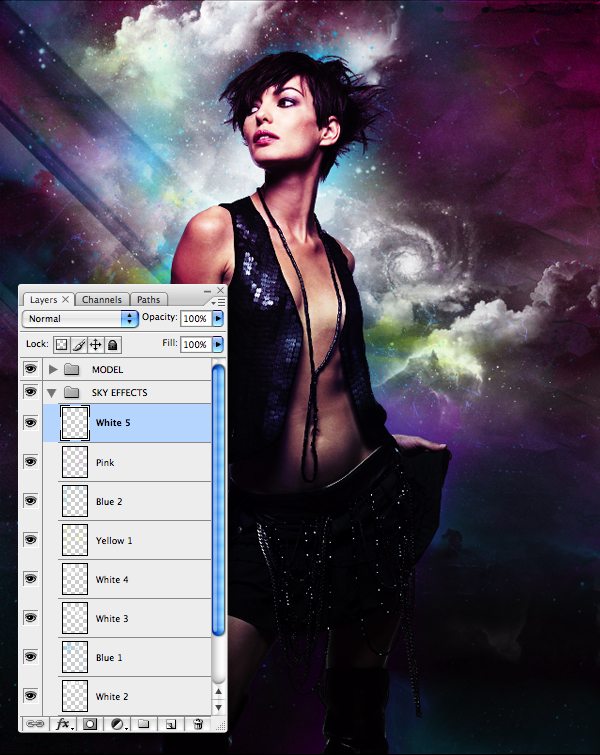
Task: Click the MODEL group folder icon
Action: point(72,369)
